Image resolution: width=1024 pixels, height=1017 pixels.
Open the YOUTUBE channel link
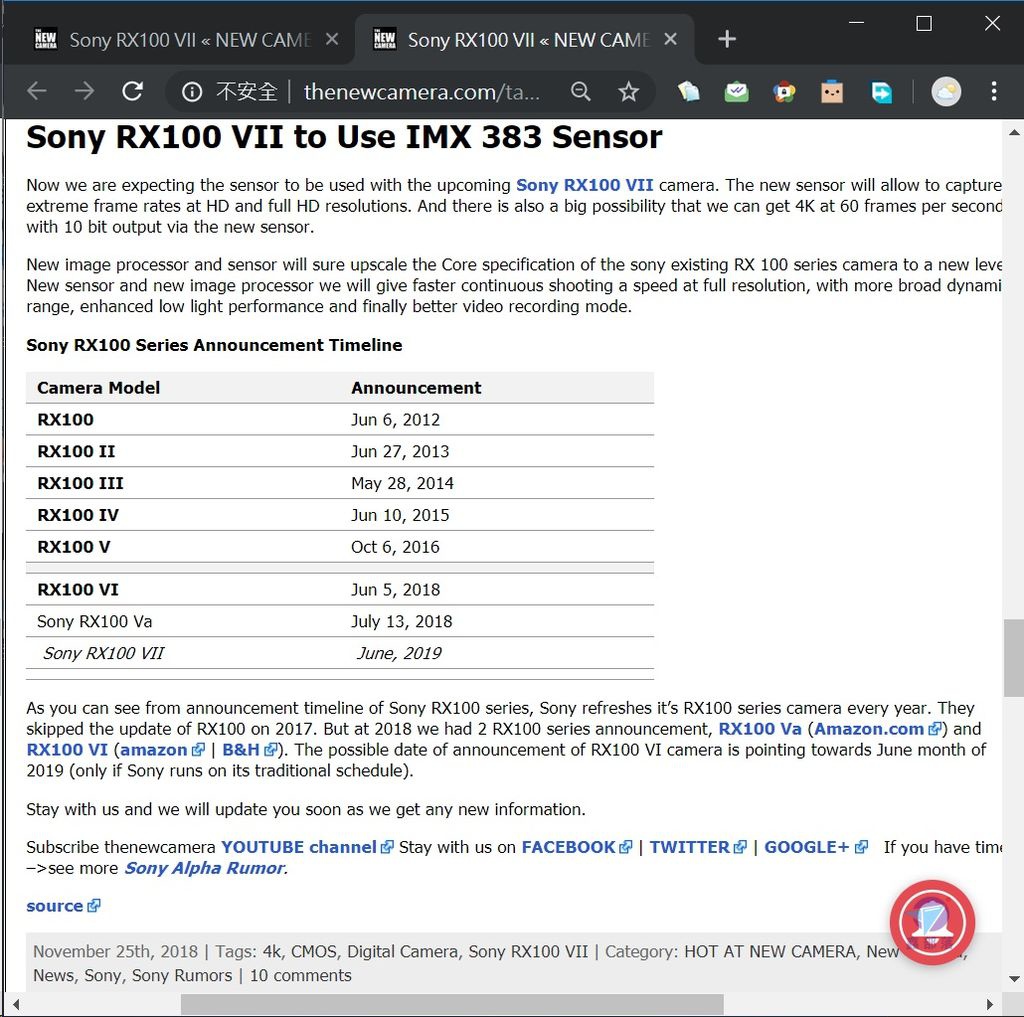click(x=307, y=847)
